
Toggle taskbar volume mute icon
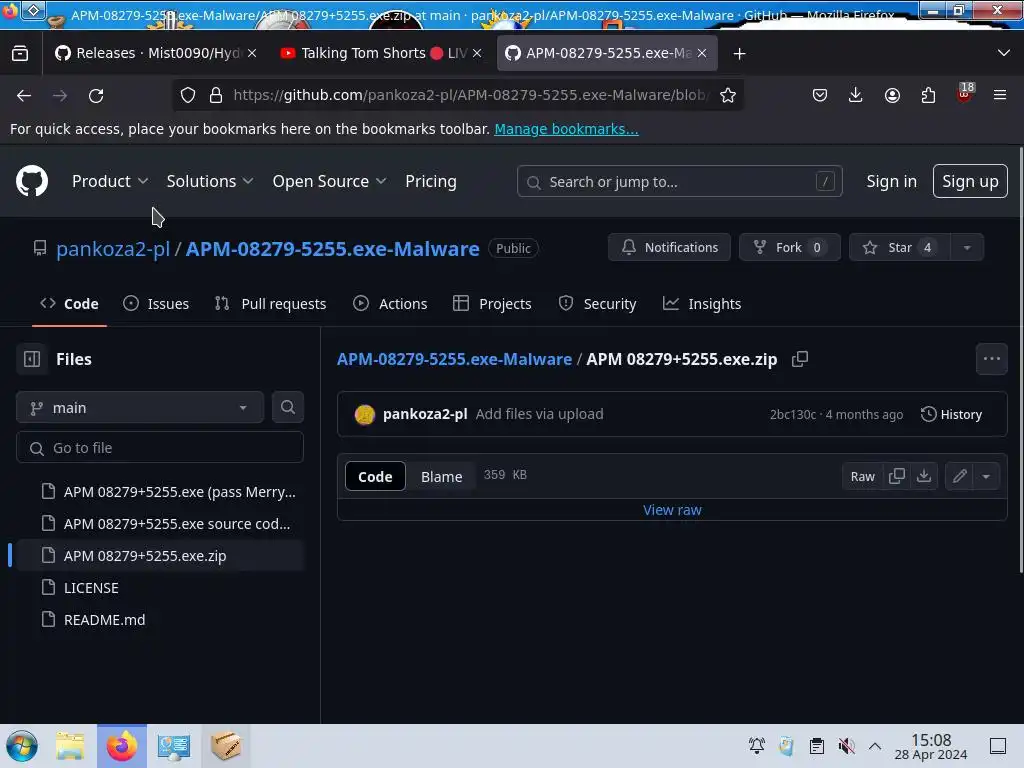tap(846, 746)
